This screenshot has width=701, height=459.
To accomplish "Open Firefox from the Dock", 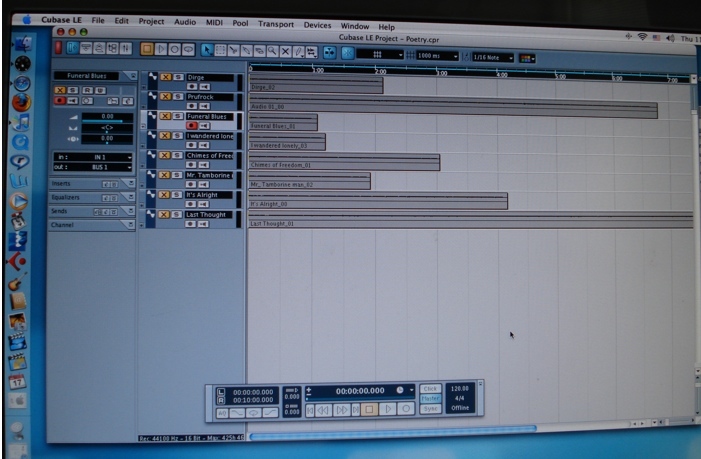I will tap(20, 102).
